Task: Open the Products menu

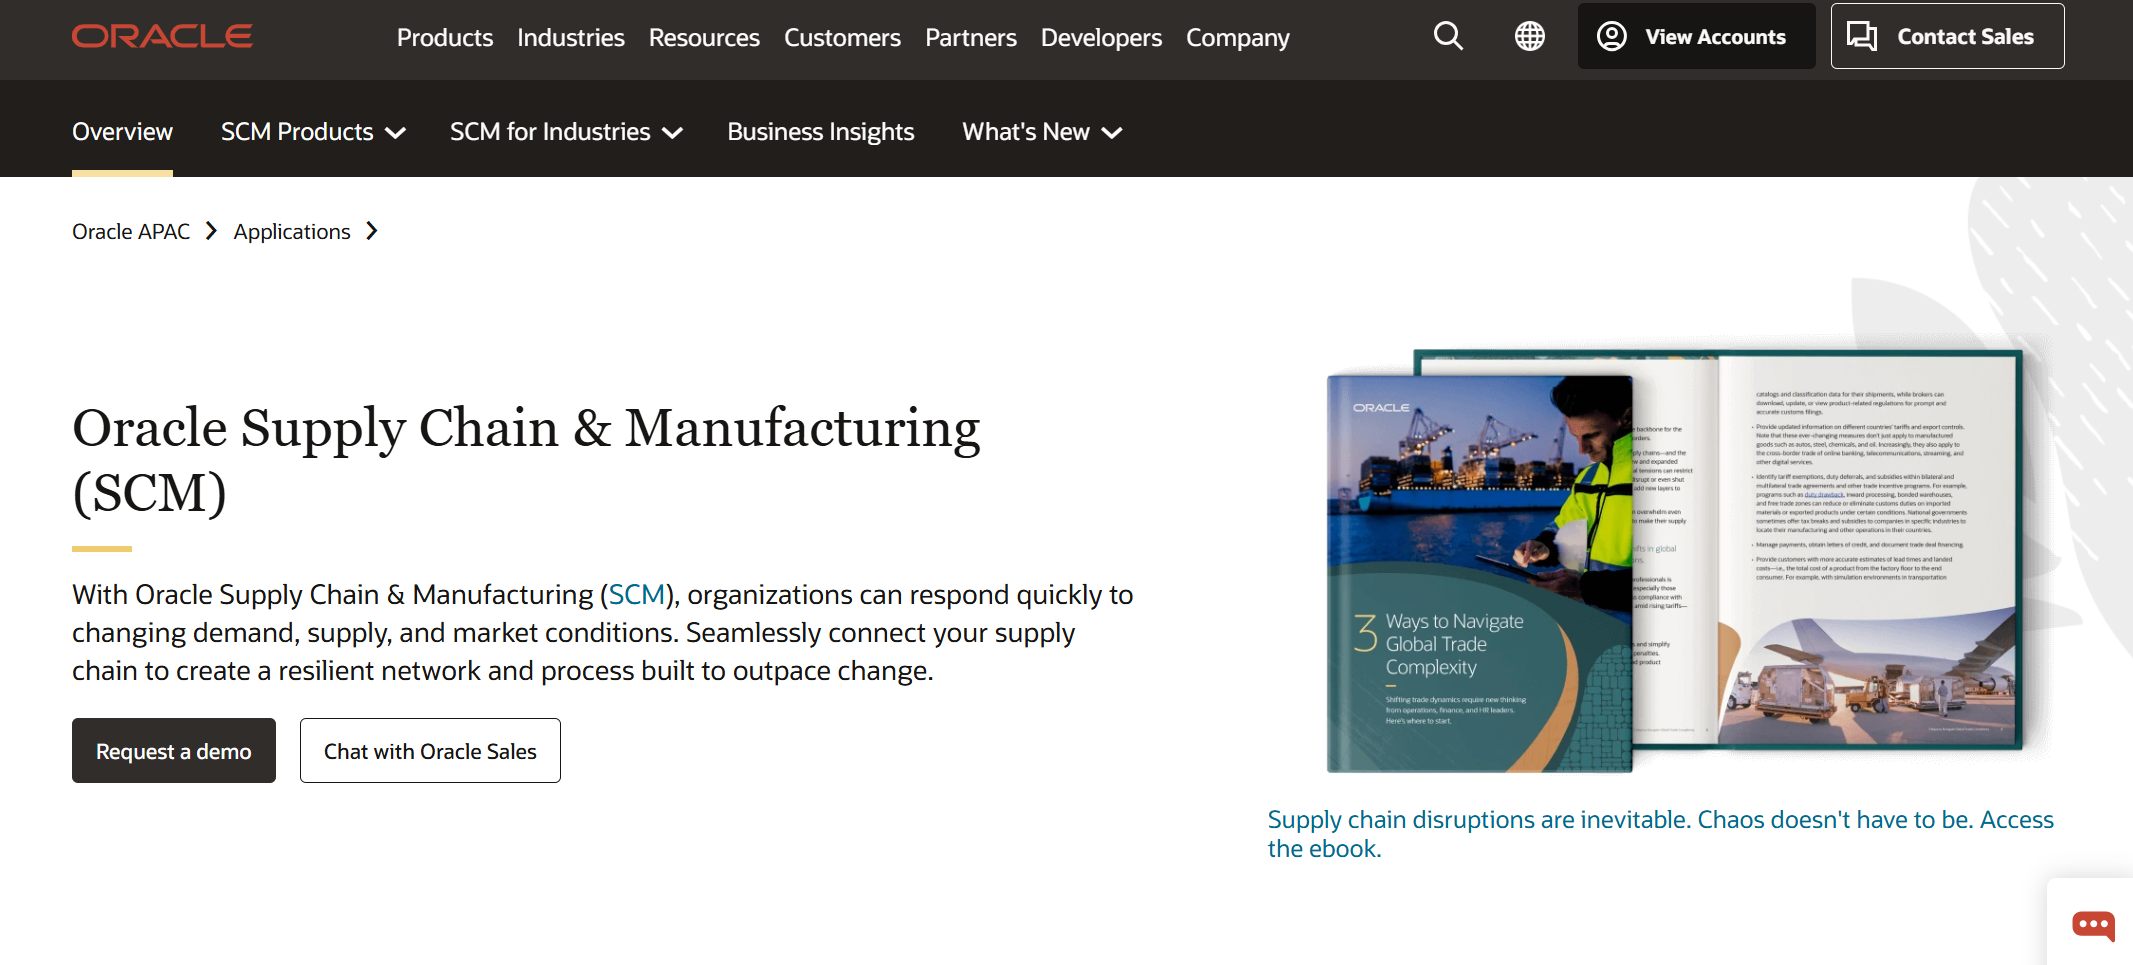Action: pyautogui.click(x=444, y=37)
